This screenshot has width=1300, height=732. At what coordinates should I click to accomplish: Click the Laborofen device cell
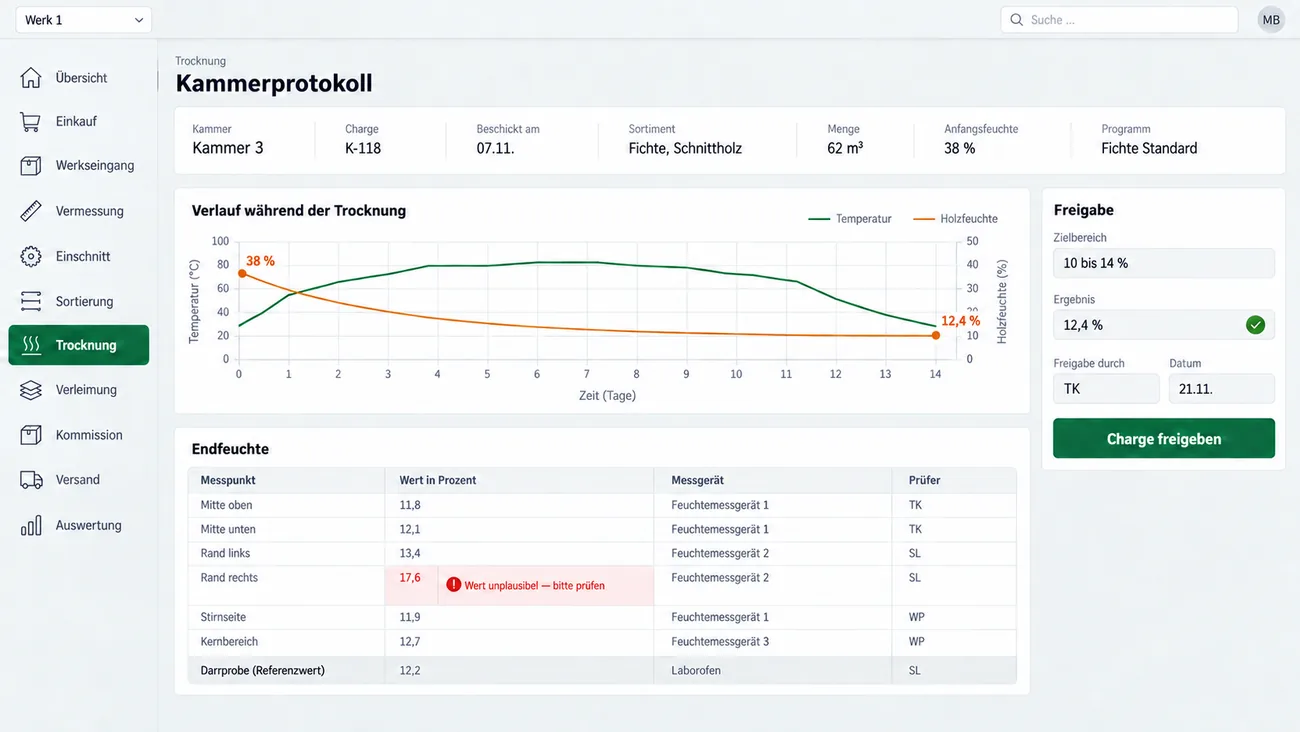696,670
